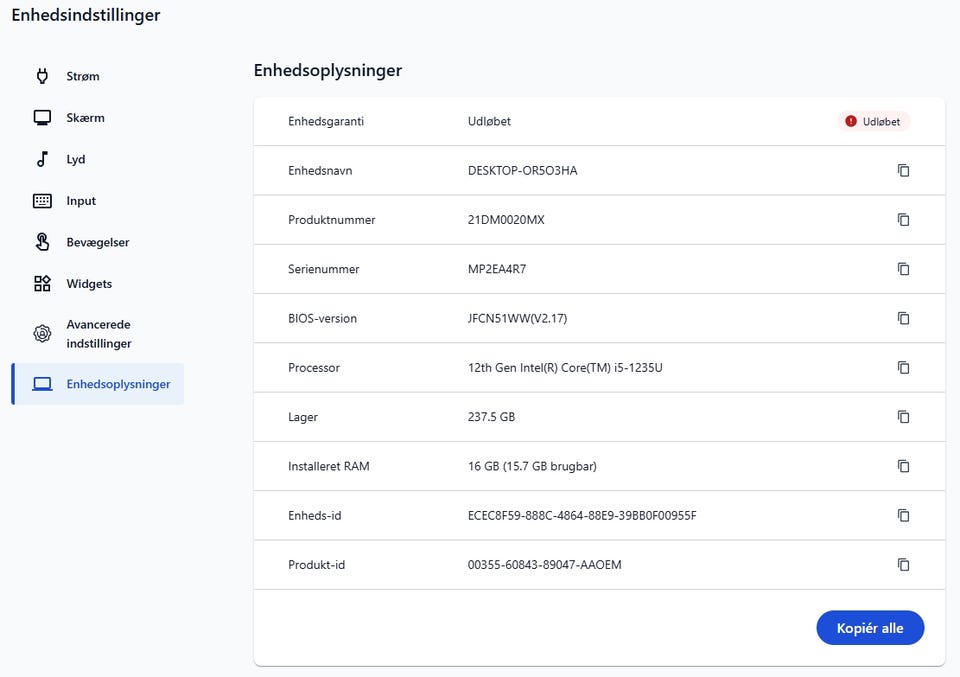Copy the Produkt-id value

[x=903, y=565]
